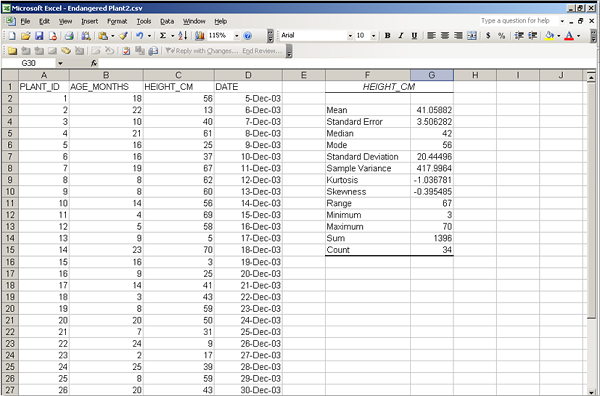The width and height of the screenshot is (600, 396).
Task: Toggle underline formatting
Action: point(414,36)
